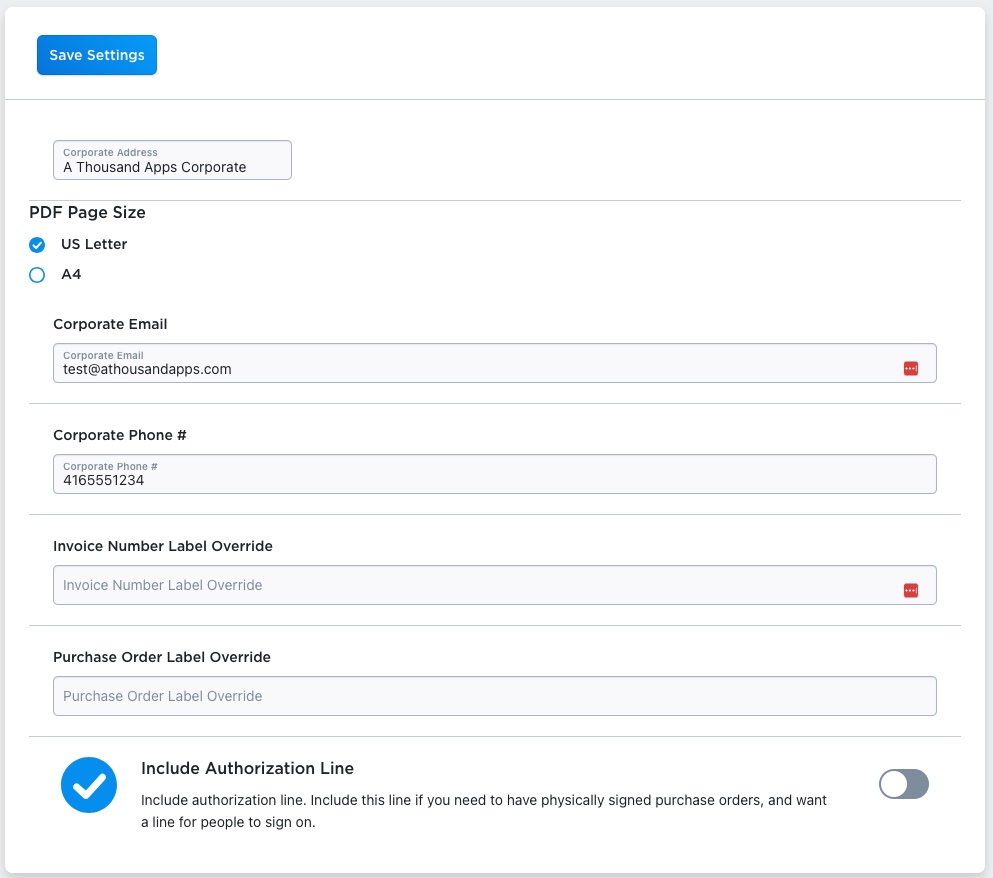Click into Invoice Number Label Override field

coord(495,585)
